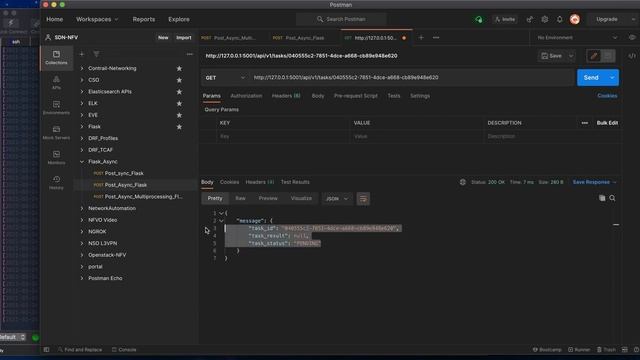640x360 pixels.
Task: Open the Mock Servers sidebar panel
Action: pyautogui.click(x=56, y=133)
